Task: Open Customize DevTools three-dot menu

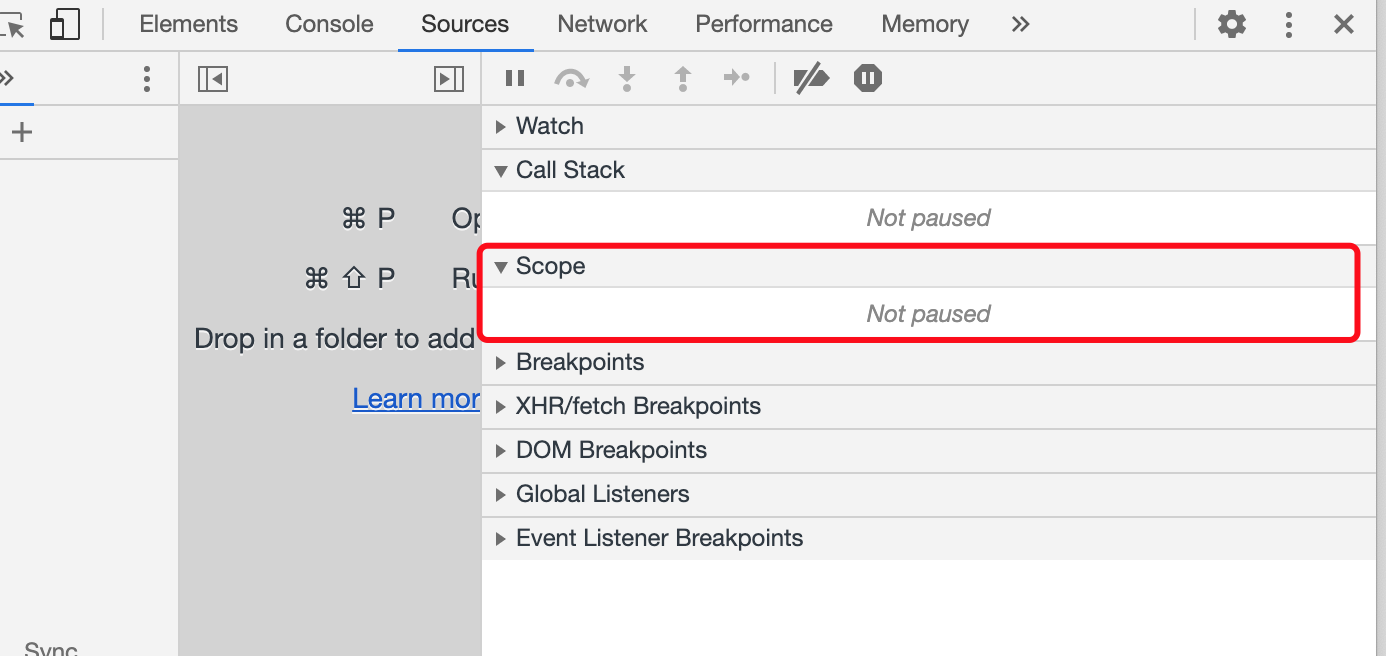Action: (1289, 24)
